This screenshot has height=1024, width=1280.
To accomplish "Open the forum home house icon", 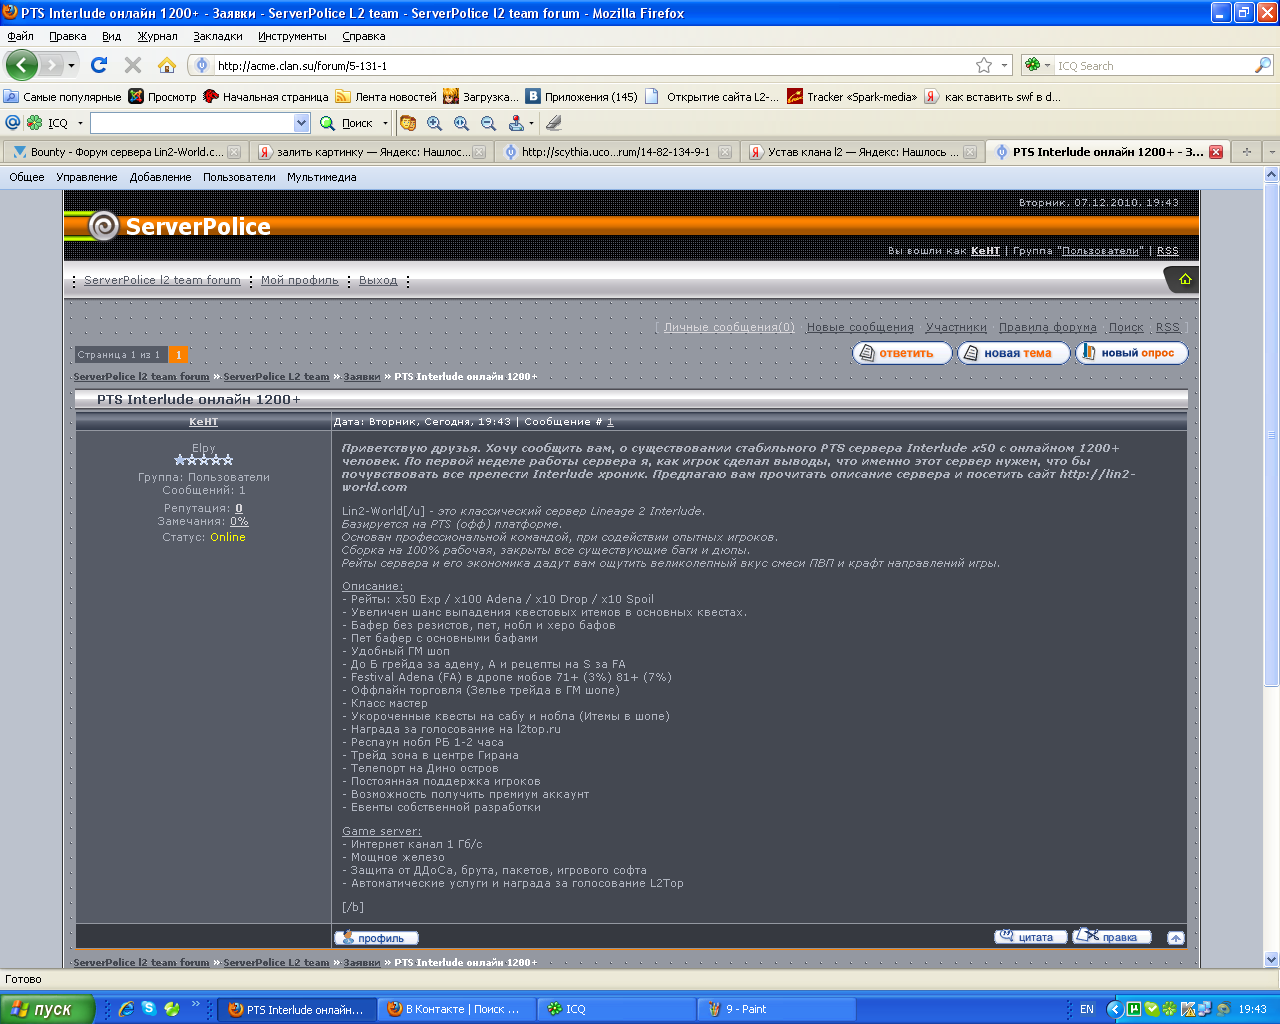I will (1185, 279).
